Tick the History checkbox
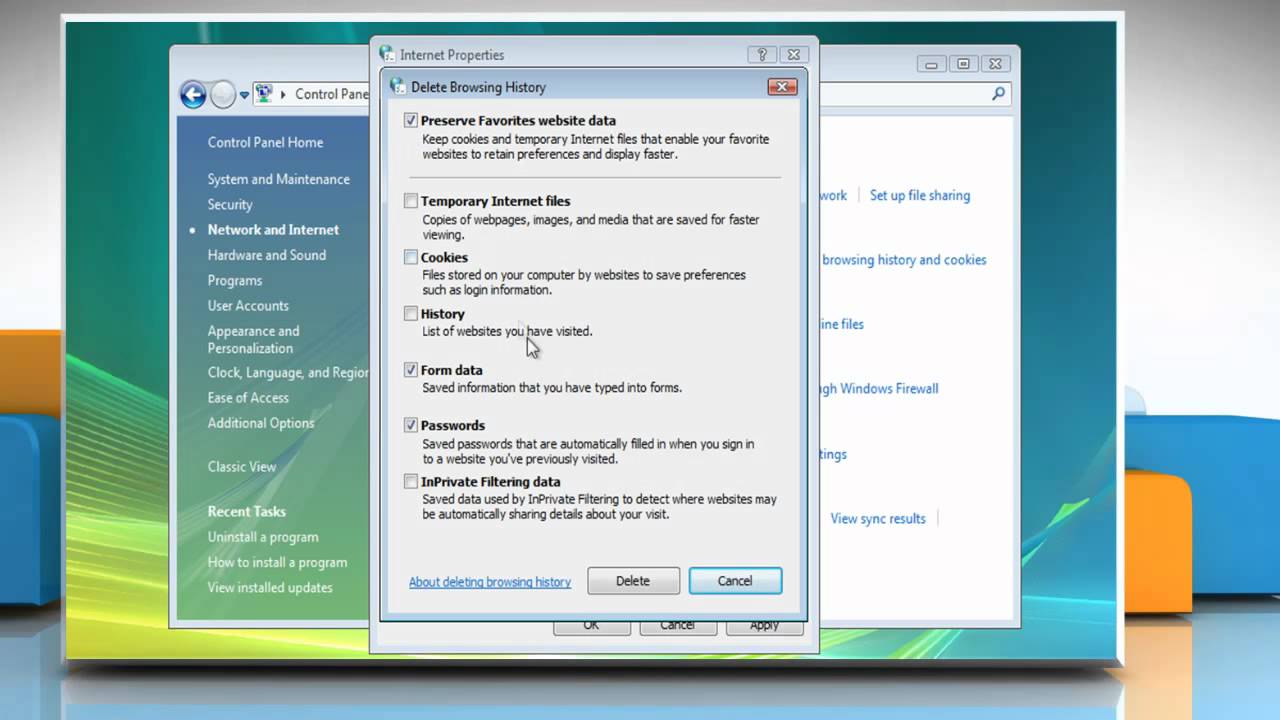This screenshot has height=720, width=1280. [411, 313]
